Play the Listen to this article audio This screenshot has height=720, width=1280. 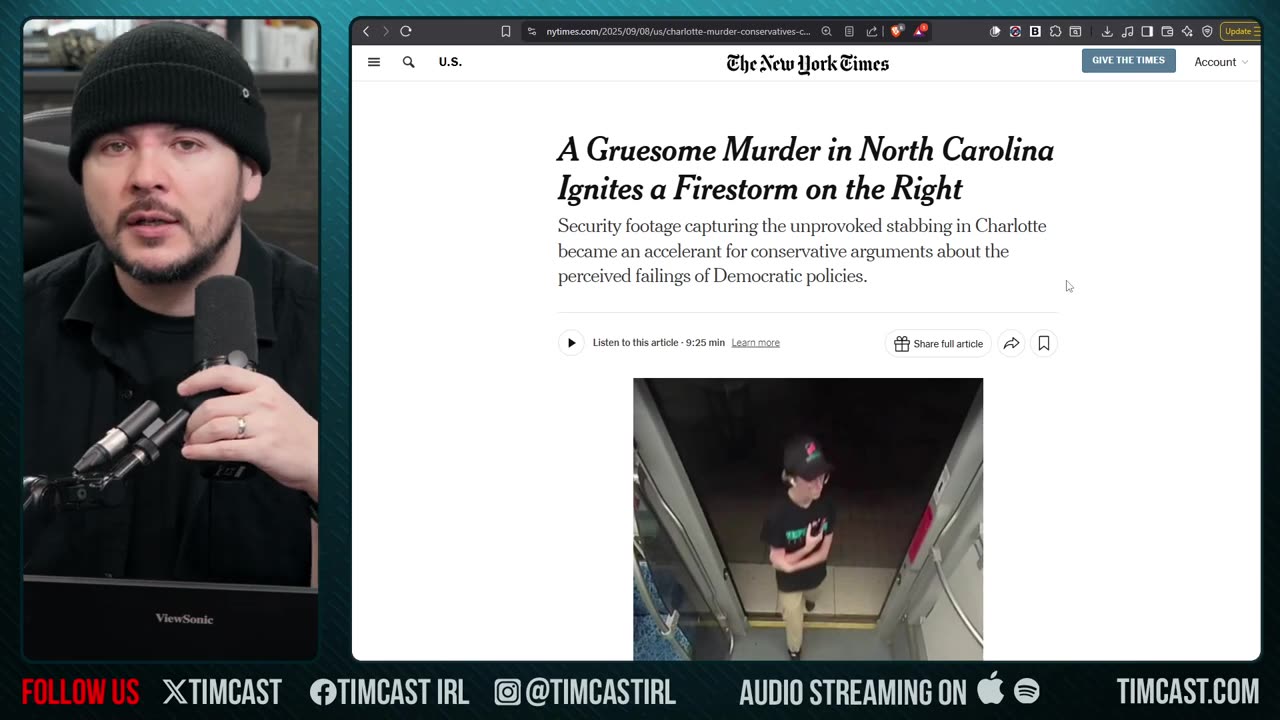[571, 343]
